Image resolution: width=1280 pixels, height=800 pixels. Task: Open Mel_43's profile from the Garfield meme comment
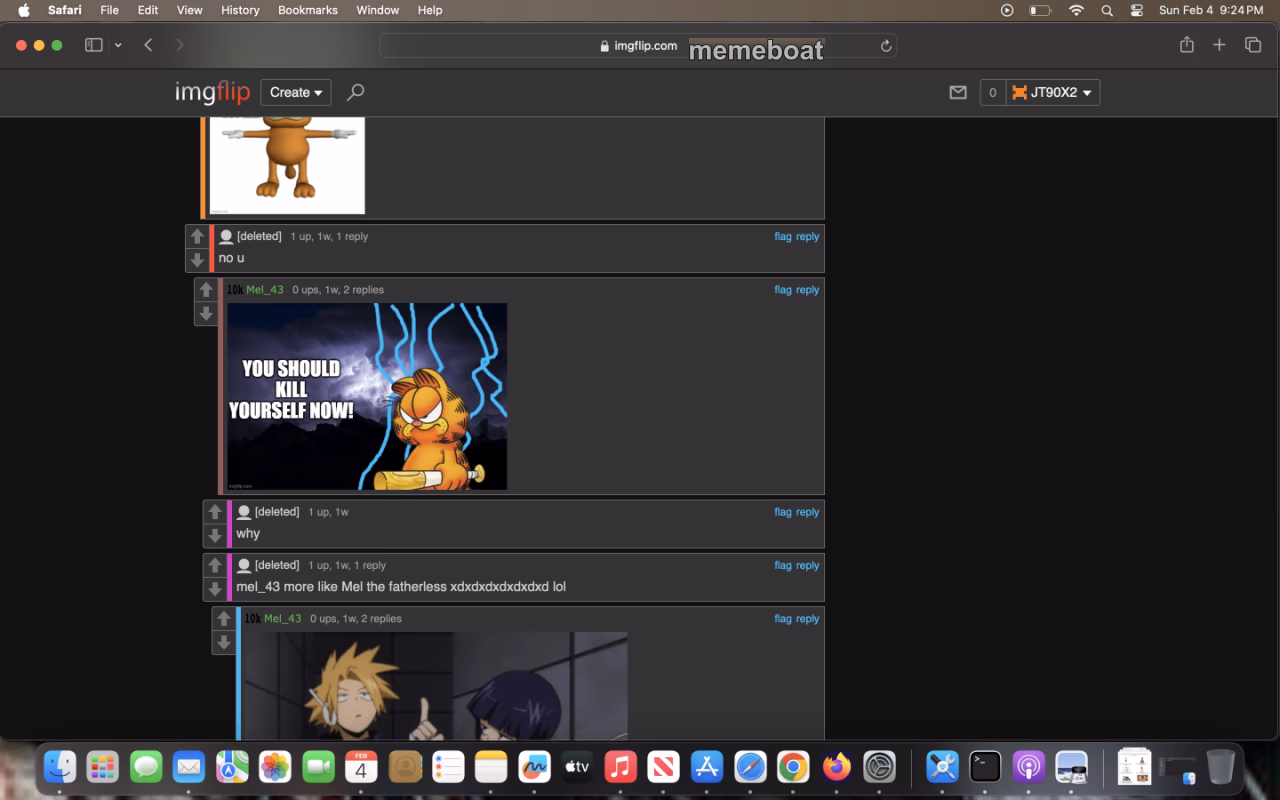pyautogui.click(x=265, y=290)
